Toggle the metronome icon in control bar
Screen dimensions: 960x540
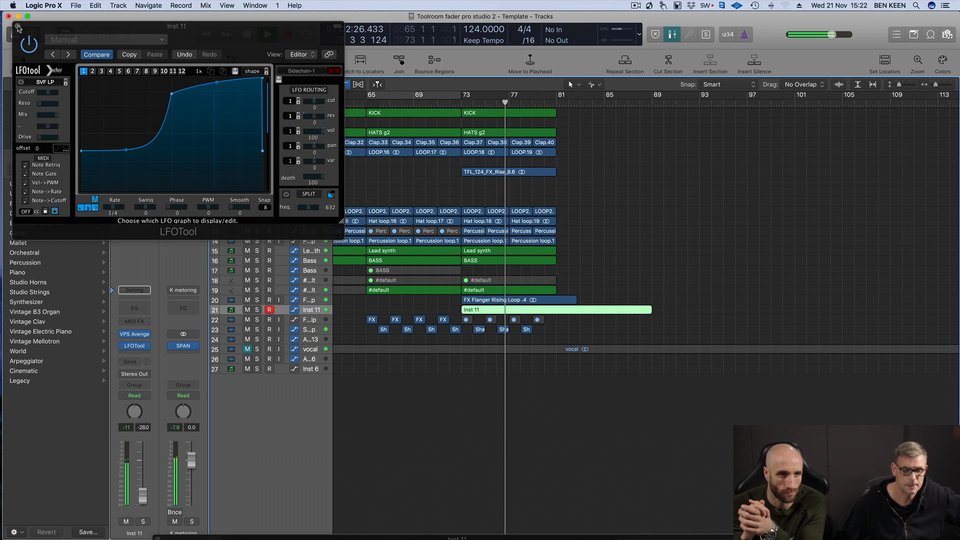click(744, 35)
